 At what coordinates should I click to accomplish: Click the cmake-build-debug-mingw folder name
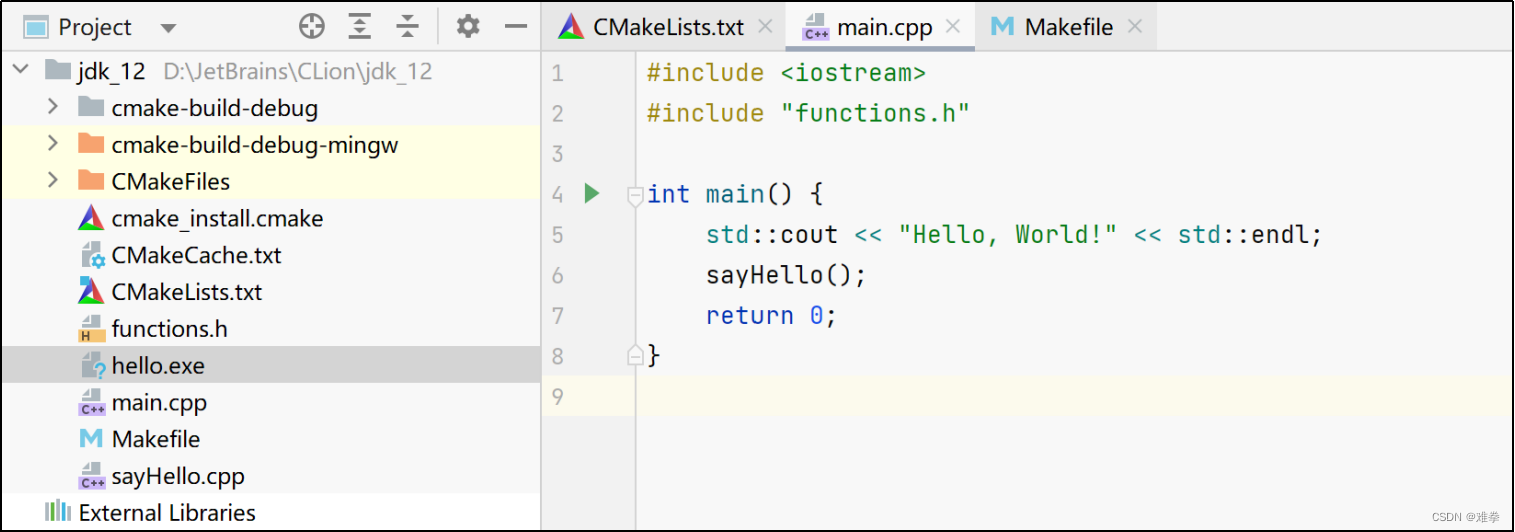click(255, 145)
